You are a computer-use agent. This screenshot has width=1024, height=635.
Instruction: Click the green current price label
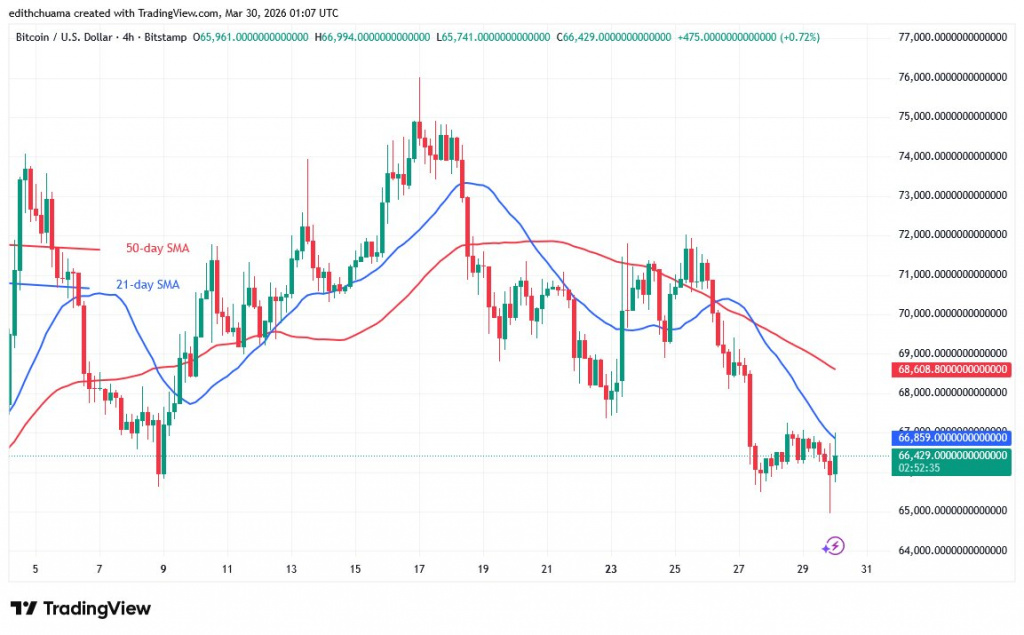tap(951, 457)
